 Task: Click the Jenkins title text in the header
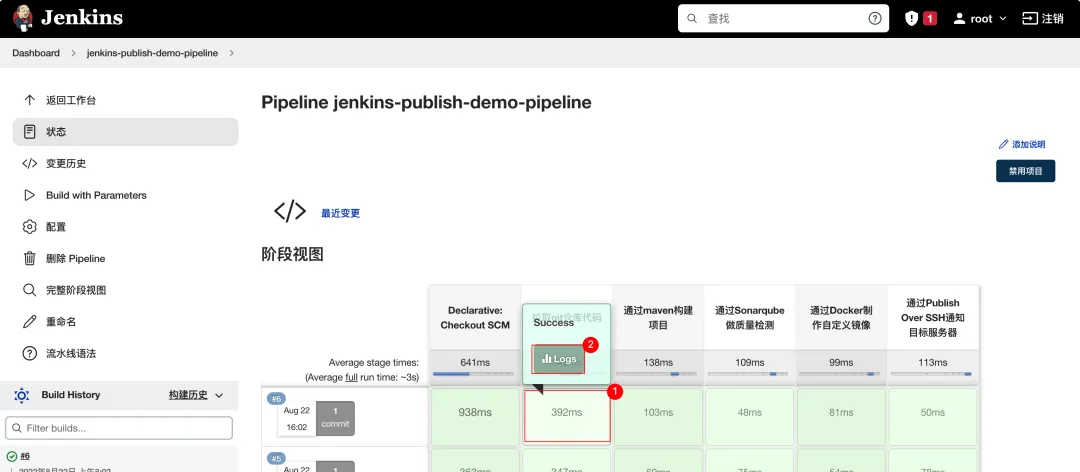pos(81,18)
